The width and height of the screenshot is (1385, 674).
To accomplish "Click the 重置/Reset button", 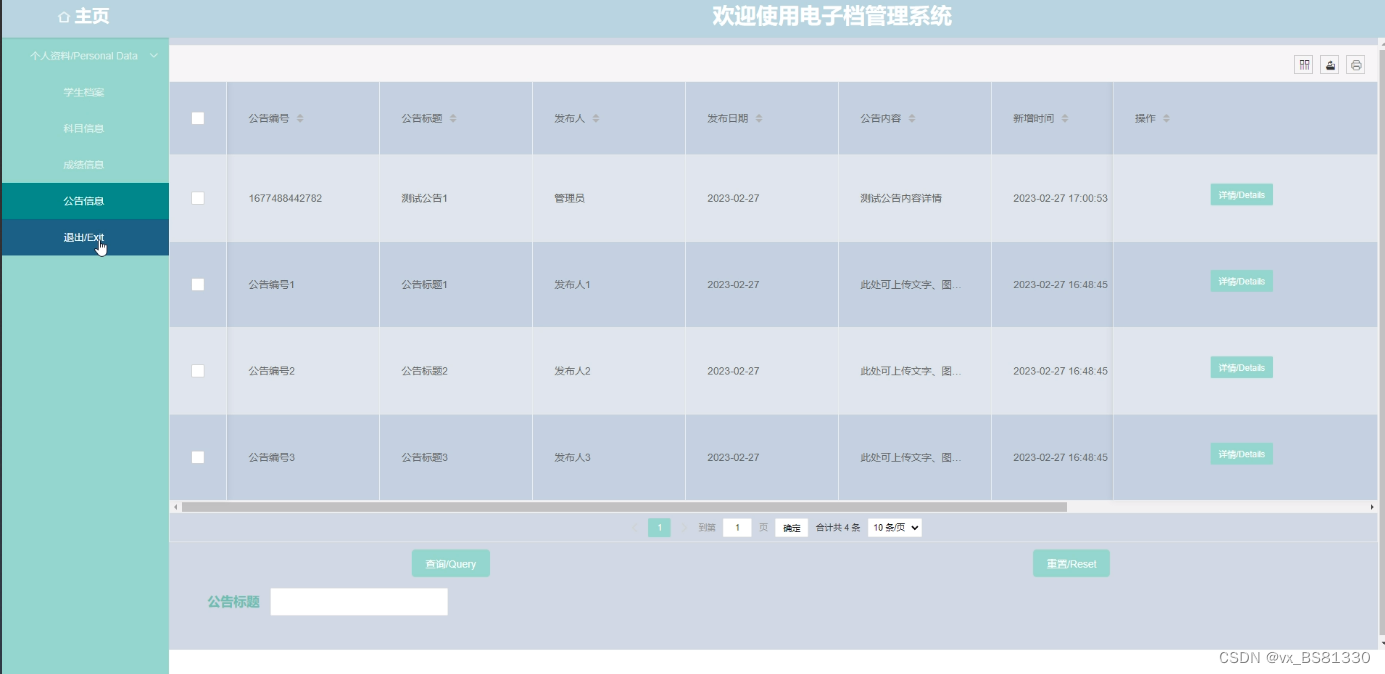I will tap(1071, 564).
